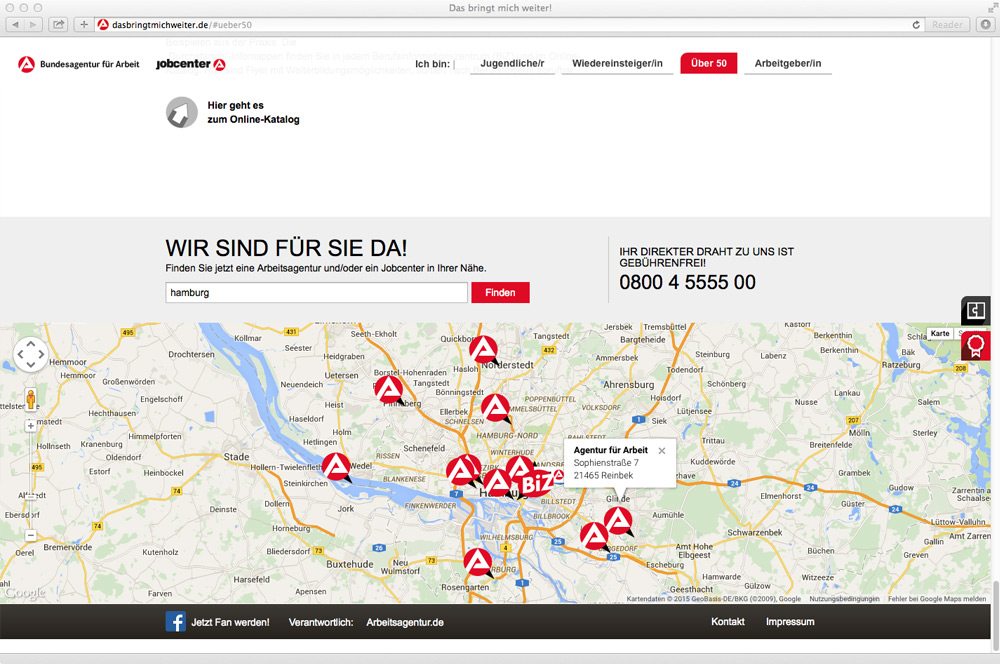Open the Arbeitgeber/in tab
Screen dimensions: 1000x664
pyautogui.click(x=787, y=64)
